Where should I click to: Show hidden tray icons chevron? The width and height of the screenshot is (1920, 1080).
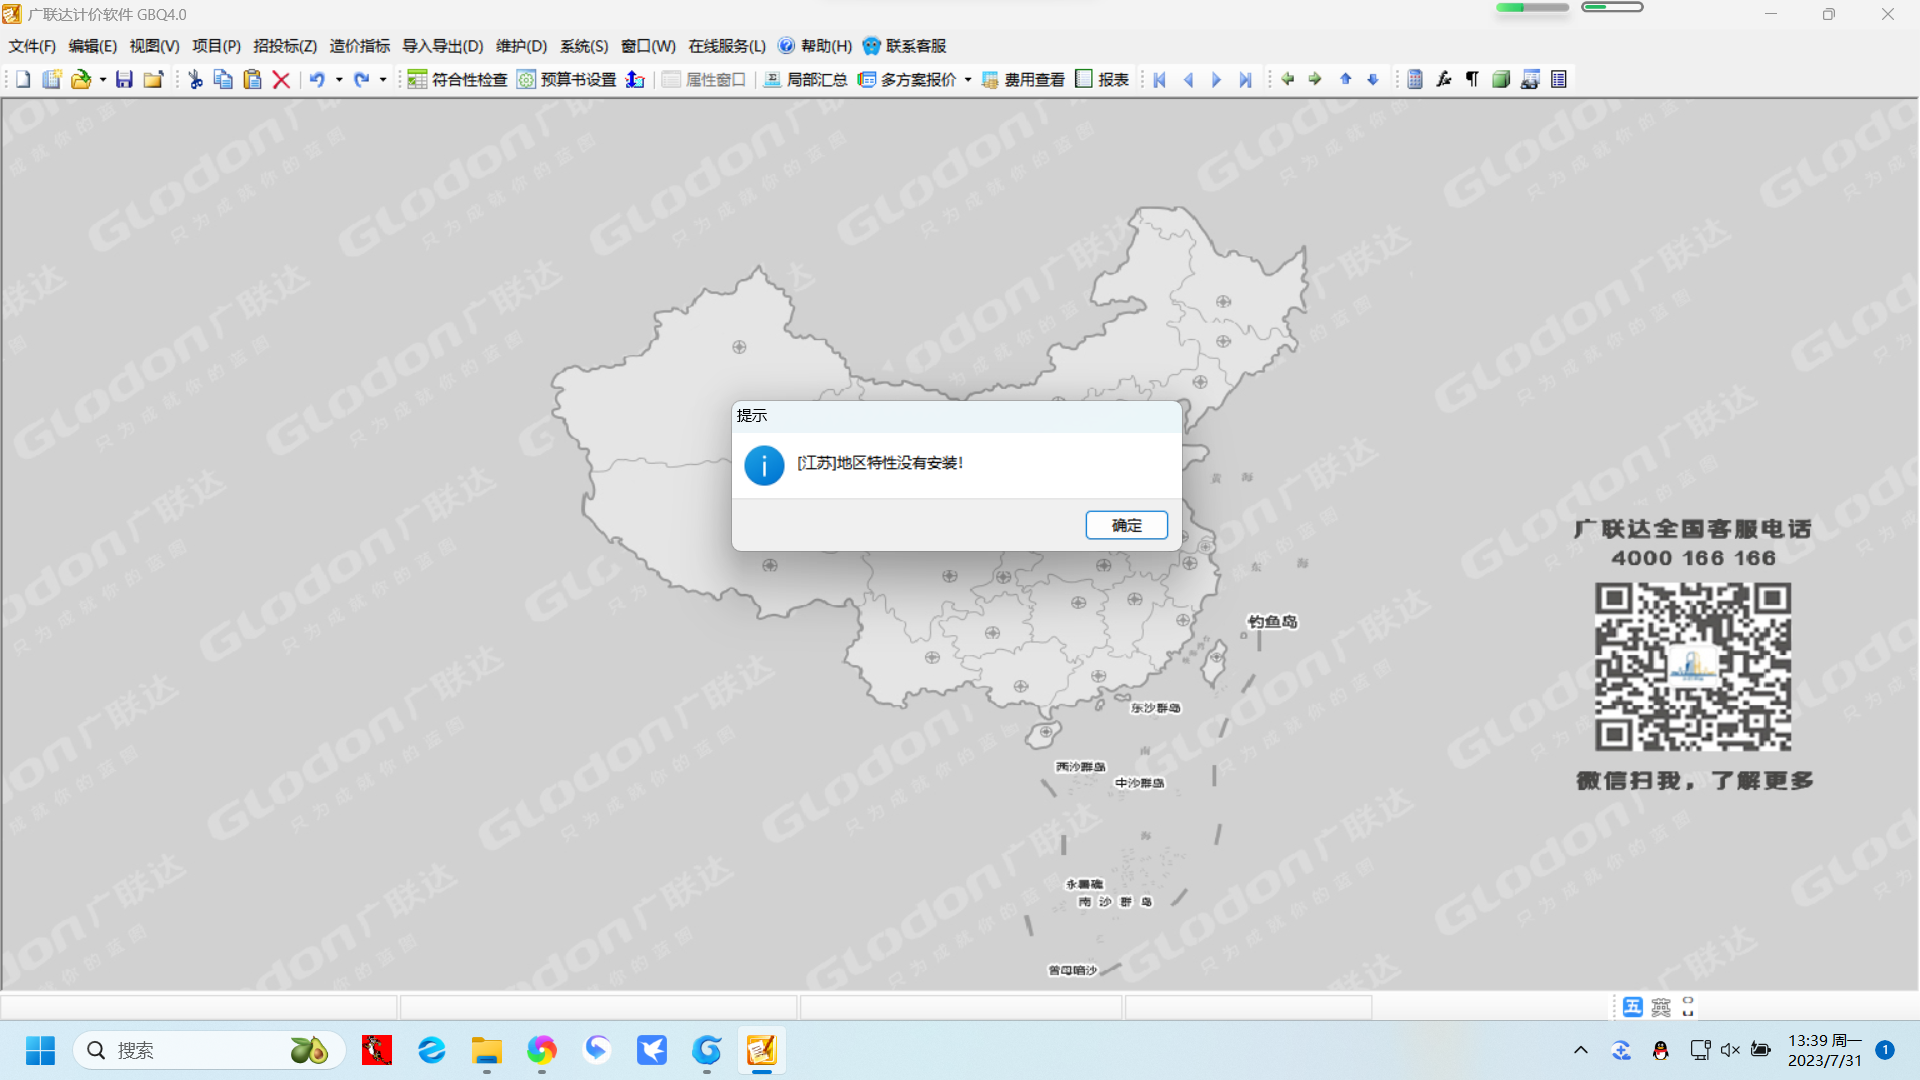tap(1581, 1050)
